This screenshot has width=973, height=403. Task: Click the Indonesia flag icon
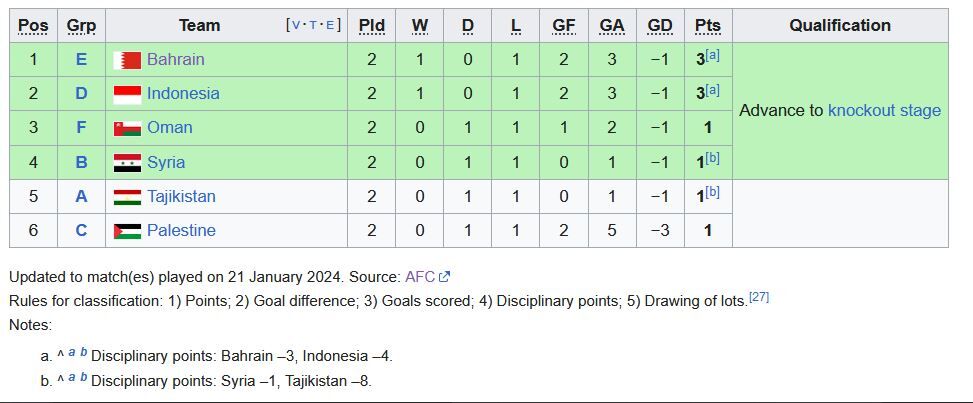(127, 94)
